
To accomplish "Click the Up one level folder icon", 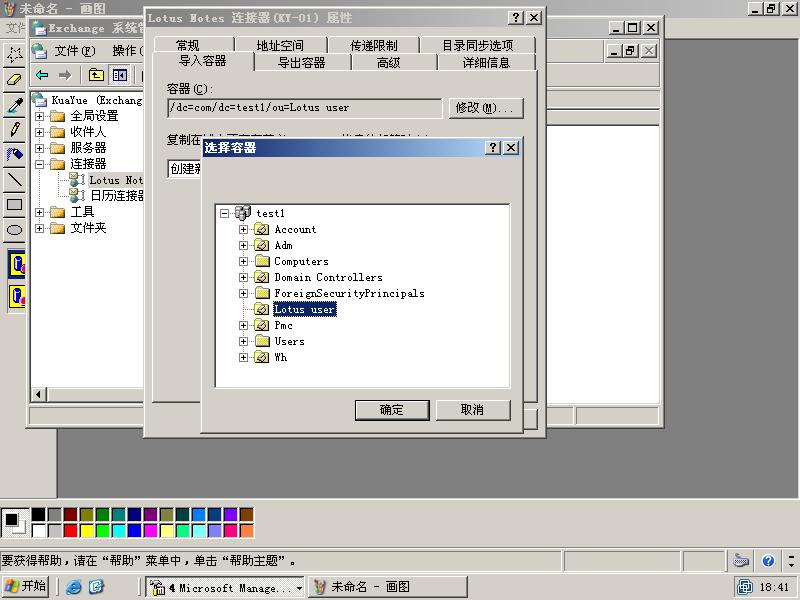I will (96, 76).
